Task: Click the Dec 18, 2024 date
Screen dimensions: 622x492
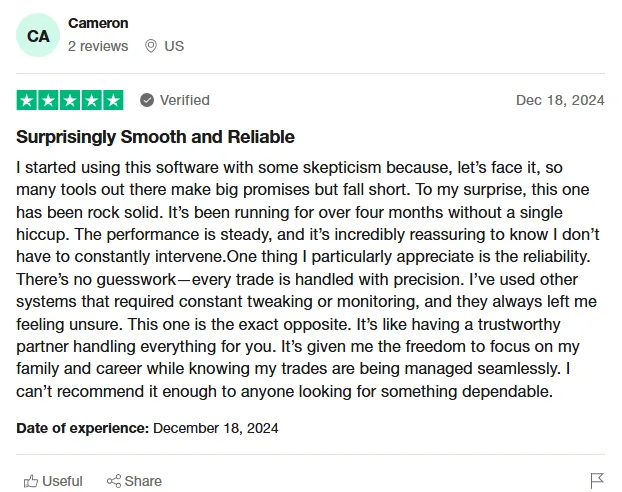Action: click(x=560, y=100)
